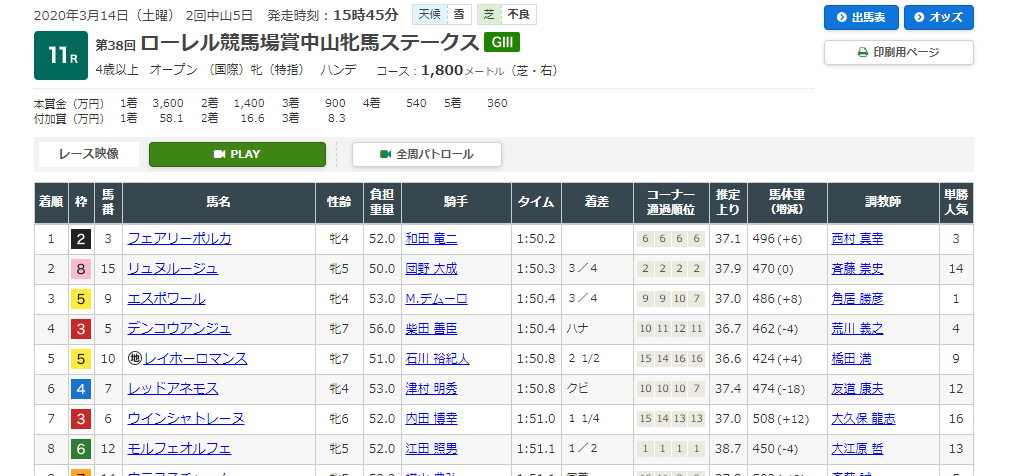Click the printer icon on 印刷用ページ
The image size is (1009, 476).
point(863,52)
